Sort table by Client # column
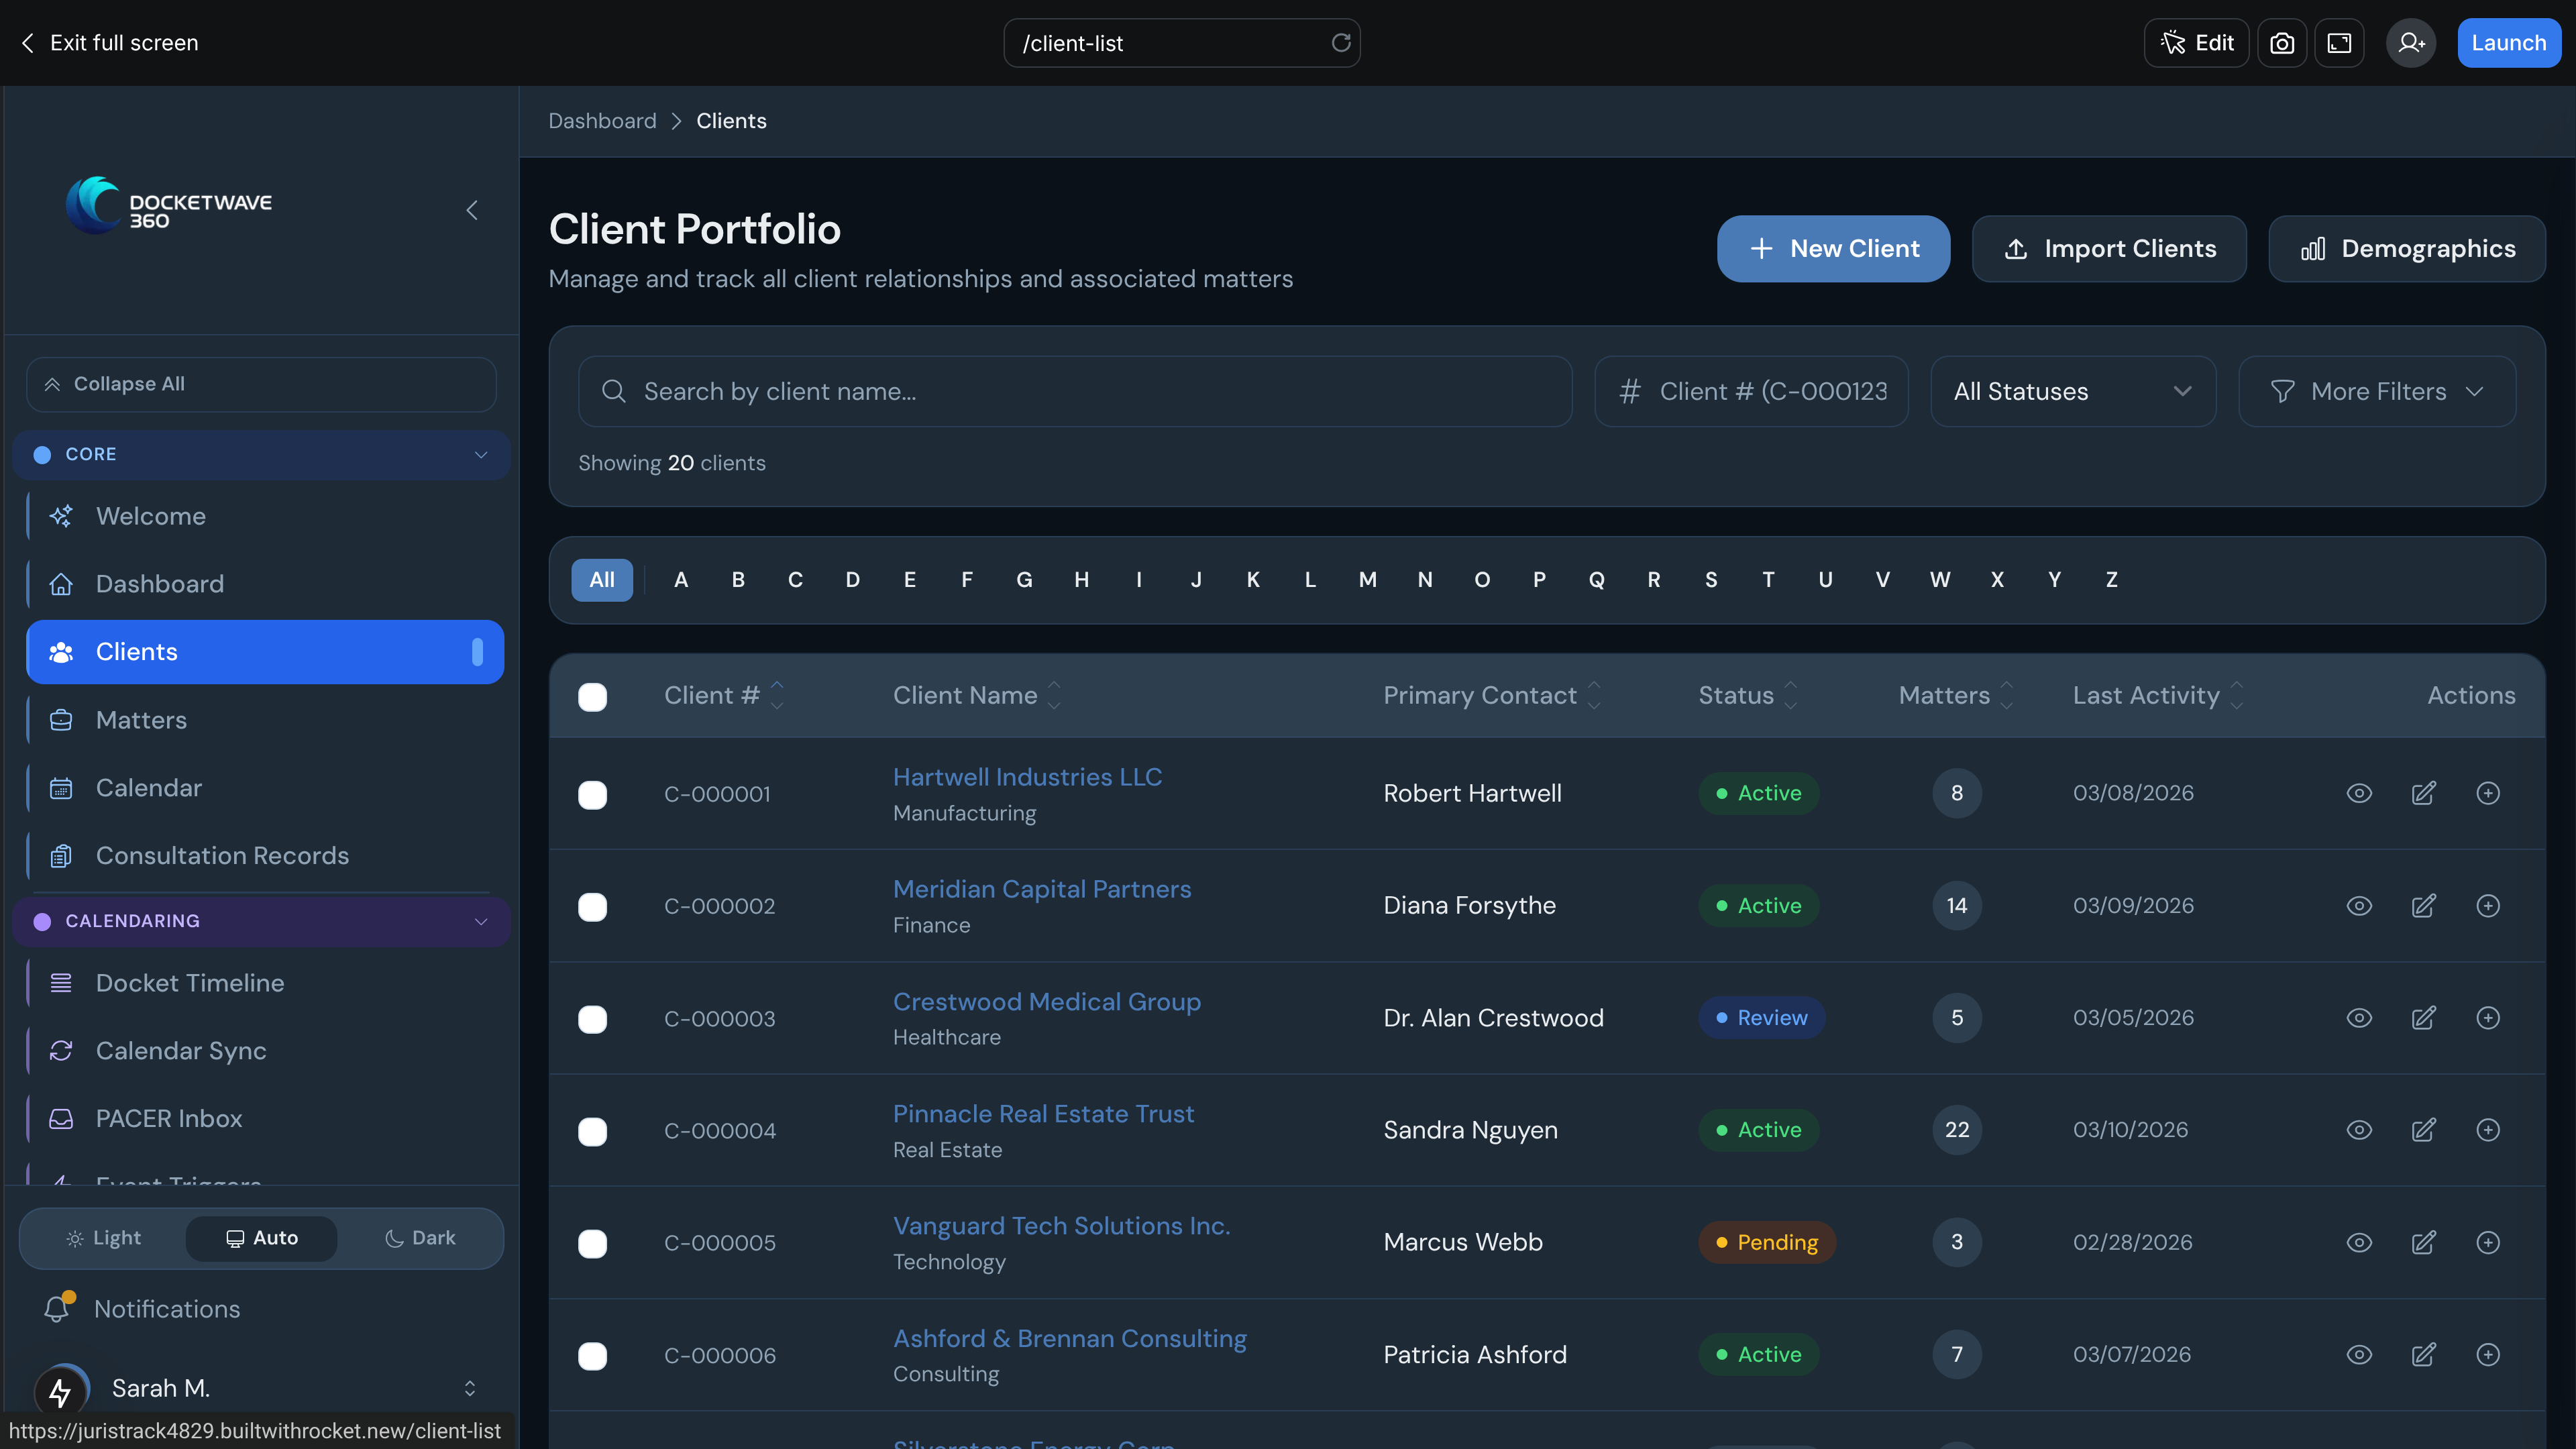The image size is (2576, 1449). [724, 695]
